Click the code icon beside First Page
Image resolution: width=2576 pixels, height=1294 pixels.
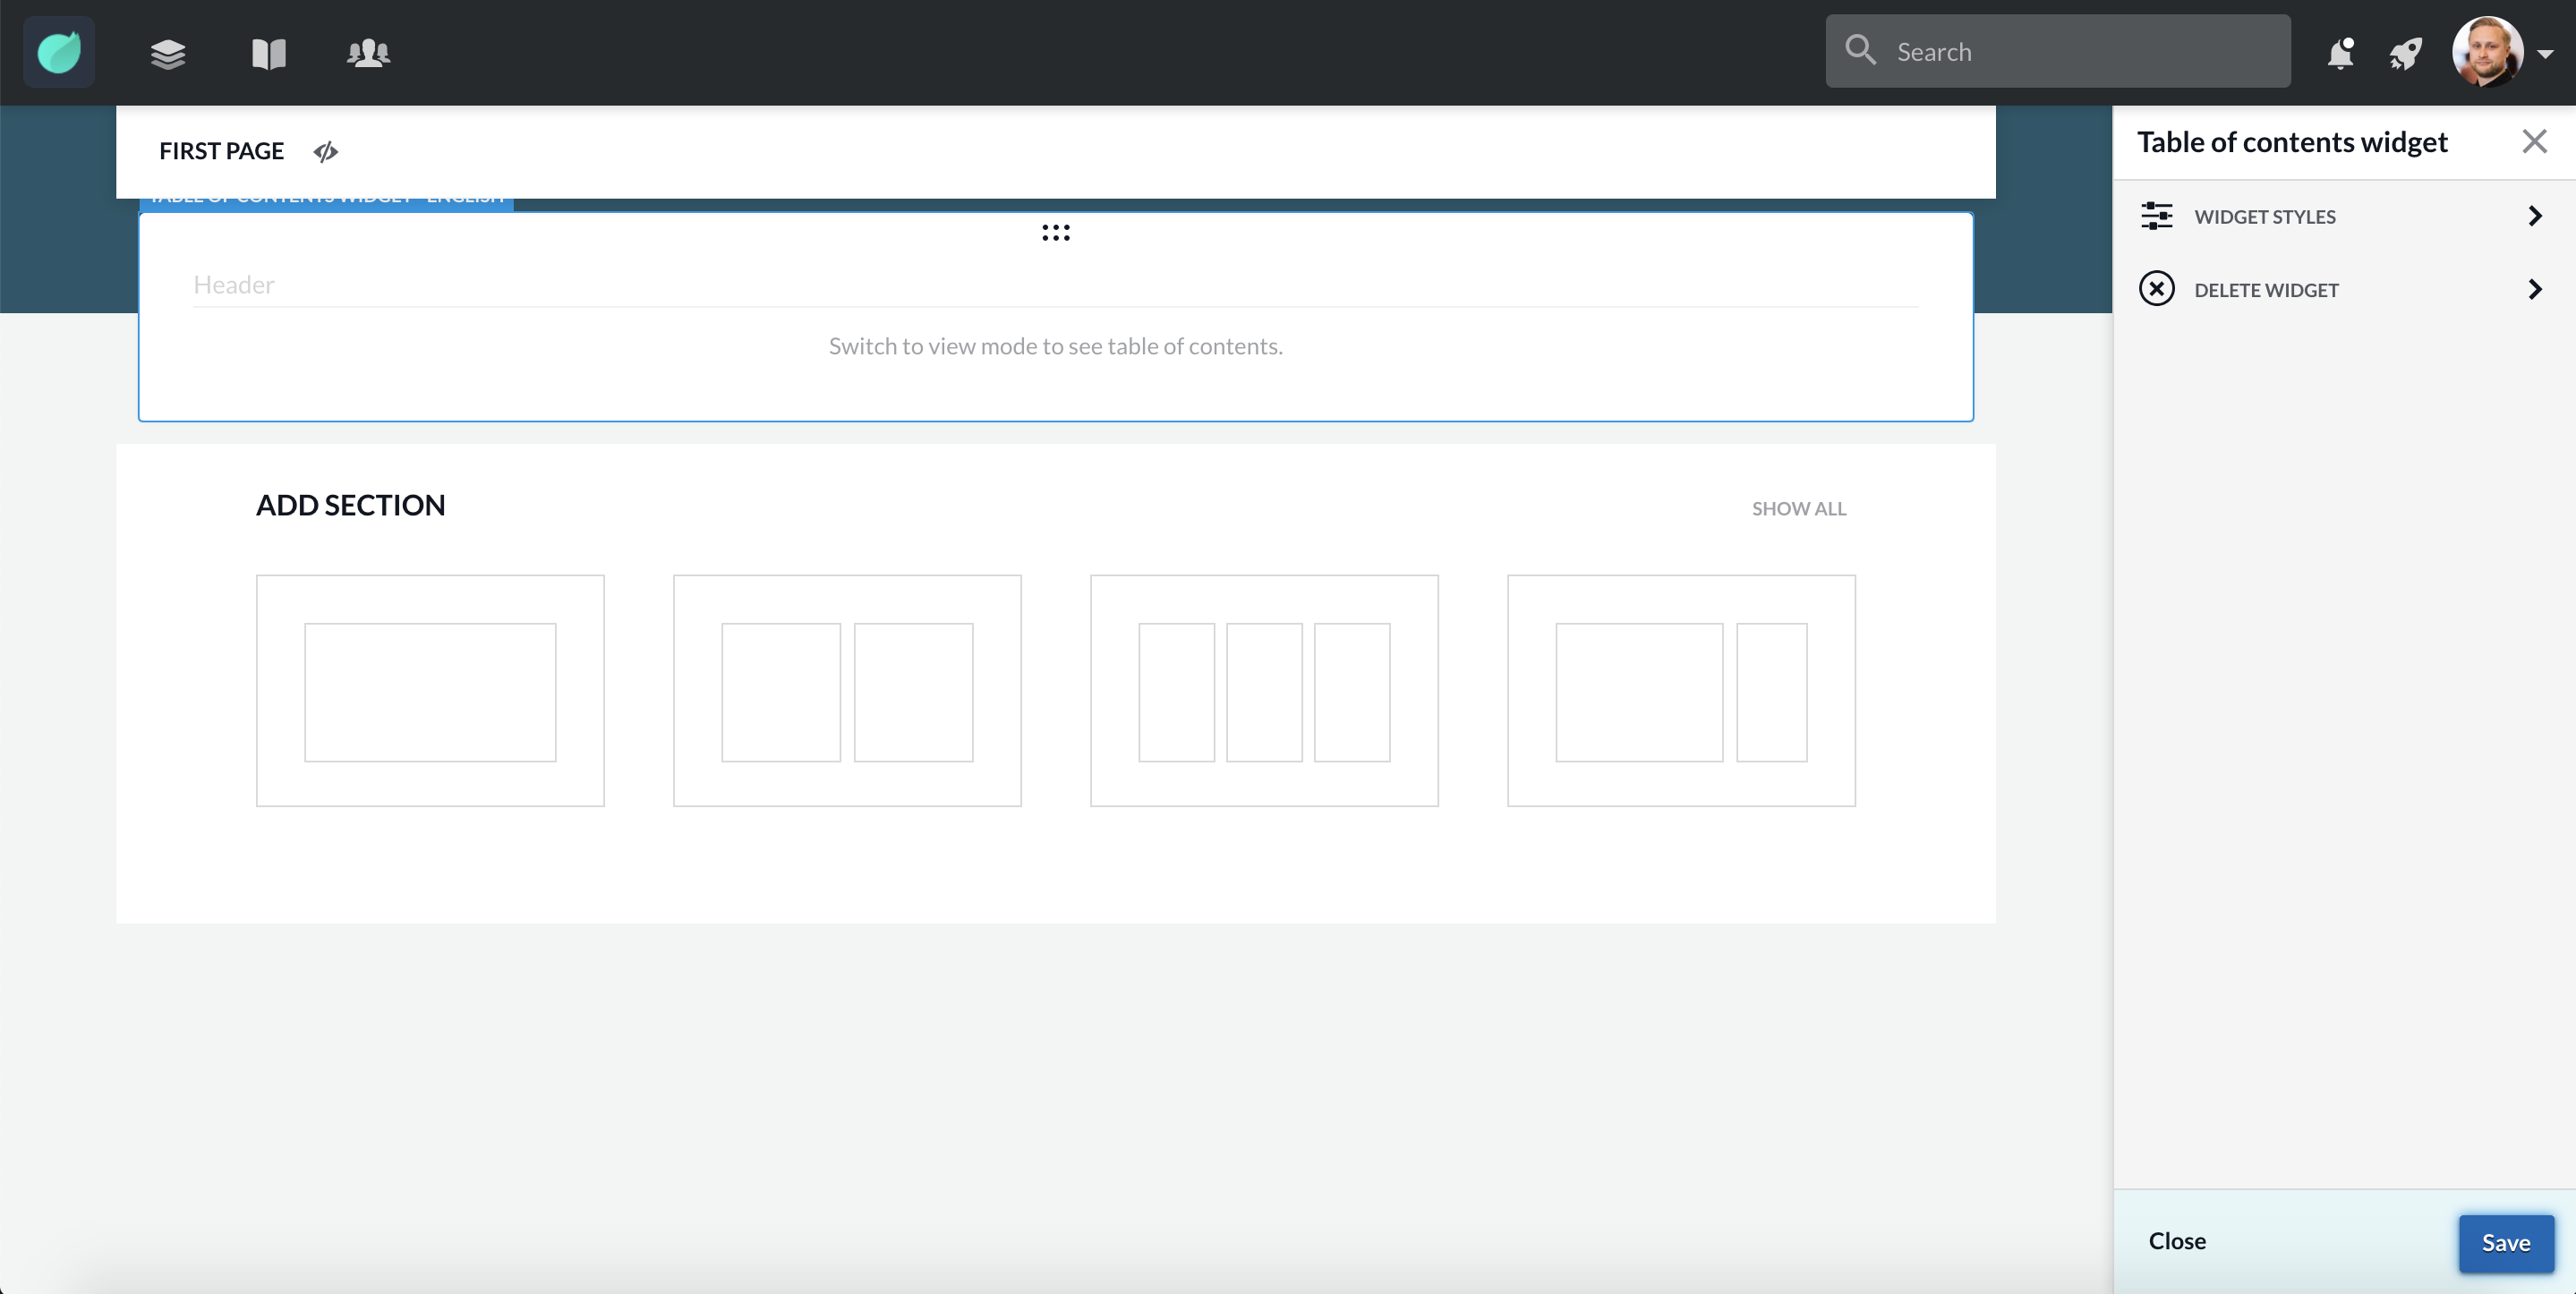325,151
